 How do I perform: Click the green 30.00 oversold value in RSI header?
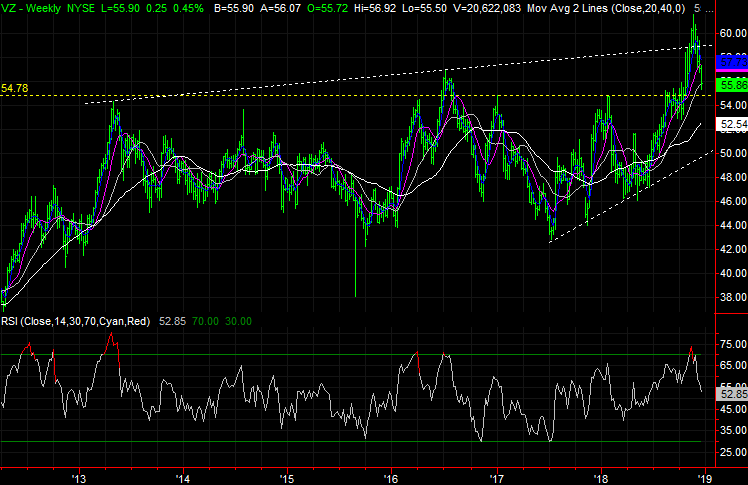(x=238, y=321)
